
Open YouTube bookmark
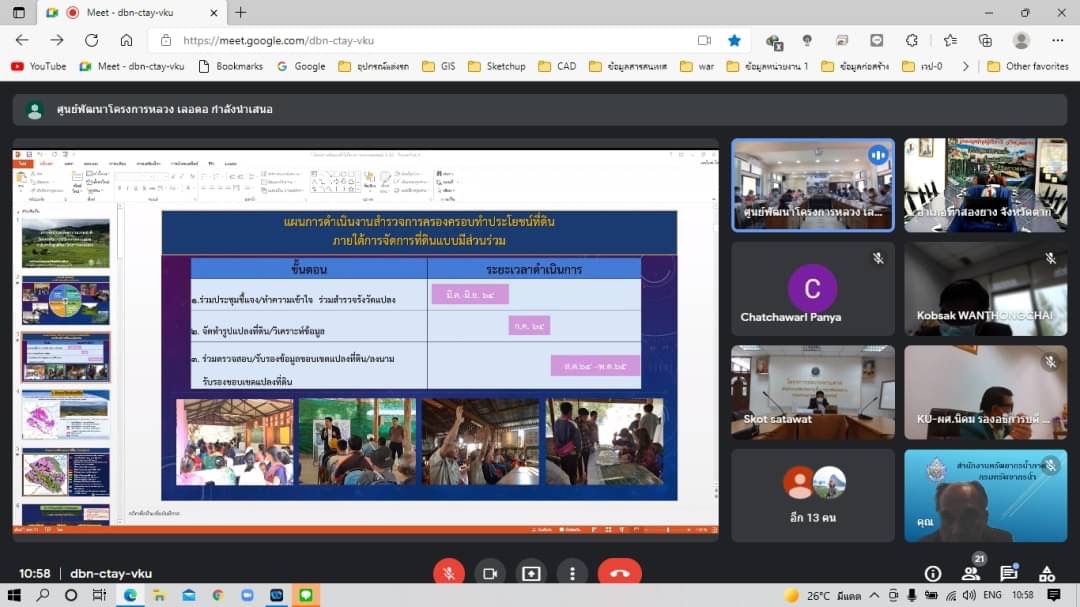(x=39, y=66)
